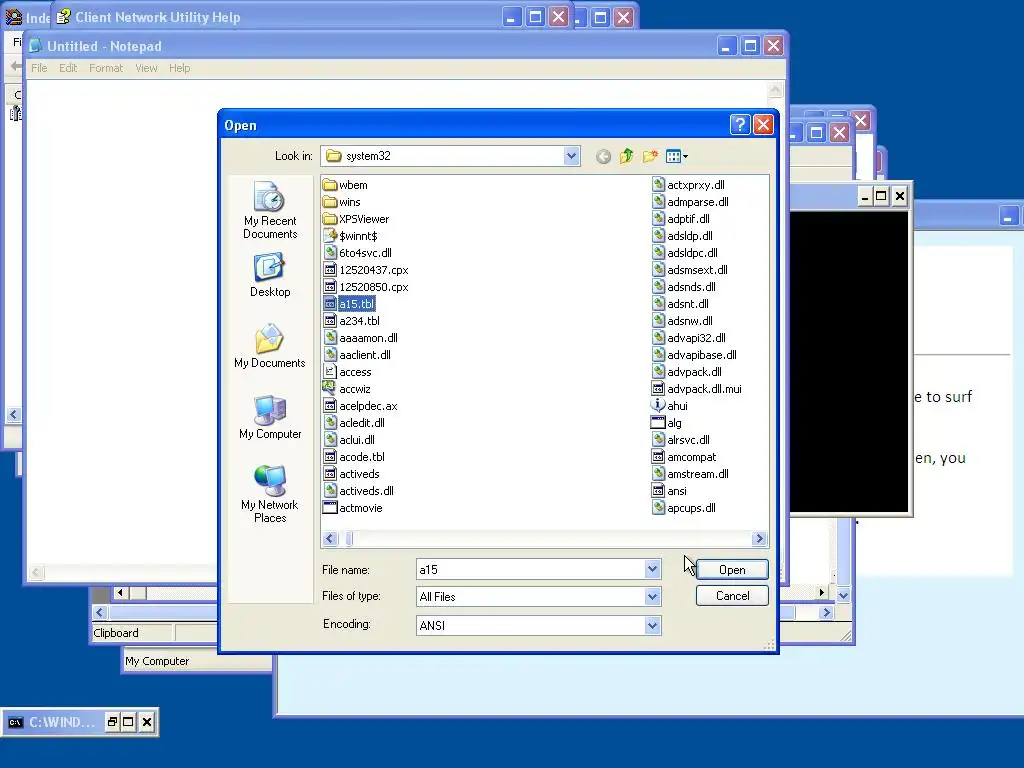This screenshot has height=768, width=1024.
Task: Select a234.tbl file
Action: click(352, 321)
